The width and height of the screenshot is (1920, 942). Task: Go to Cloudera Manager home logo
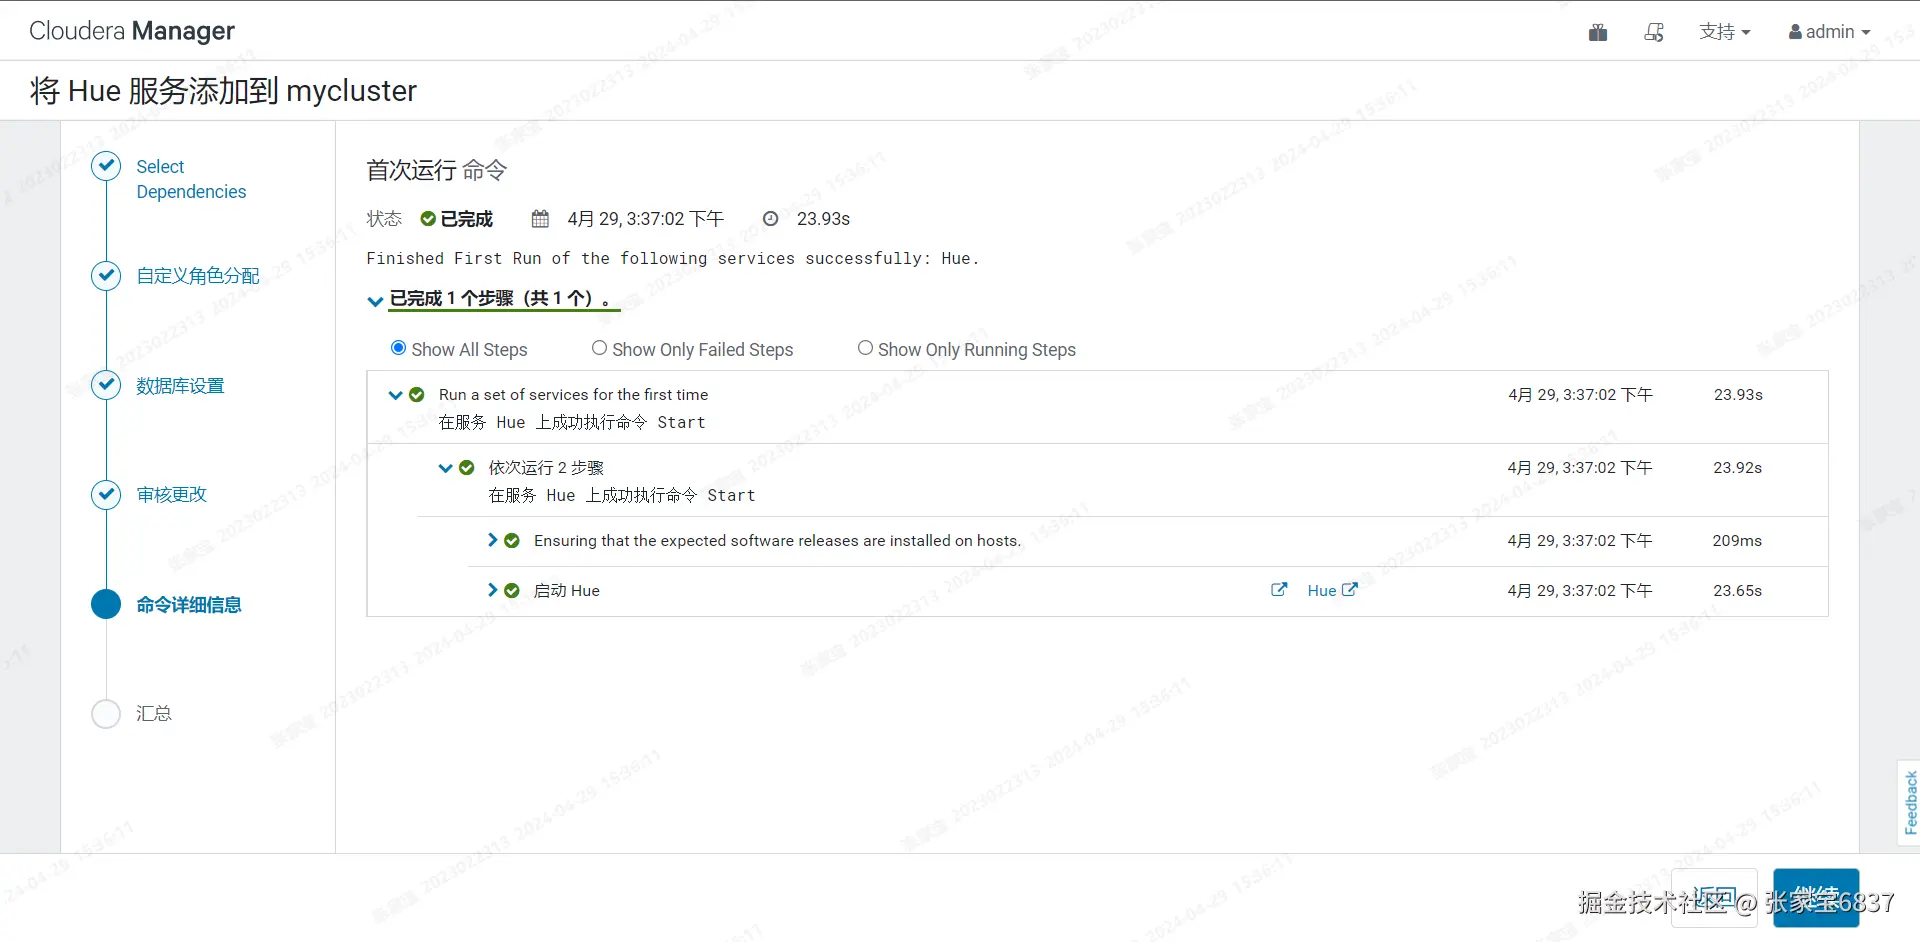point(132,31)
